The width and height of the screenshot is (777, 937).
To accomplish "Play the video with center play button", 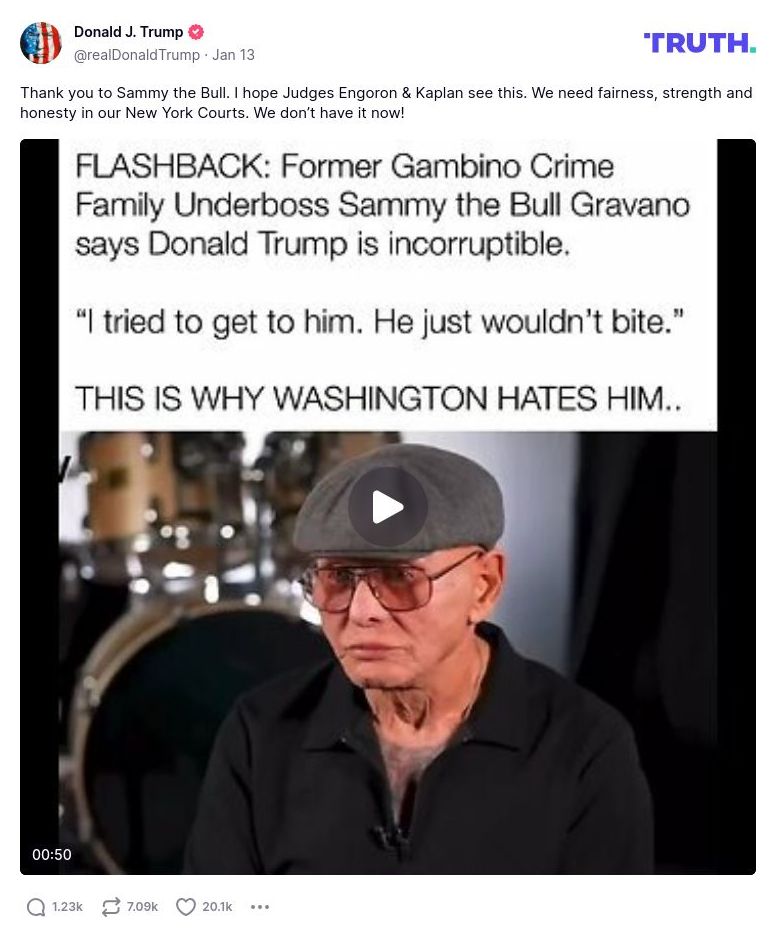I will click(388, 507).
